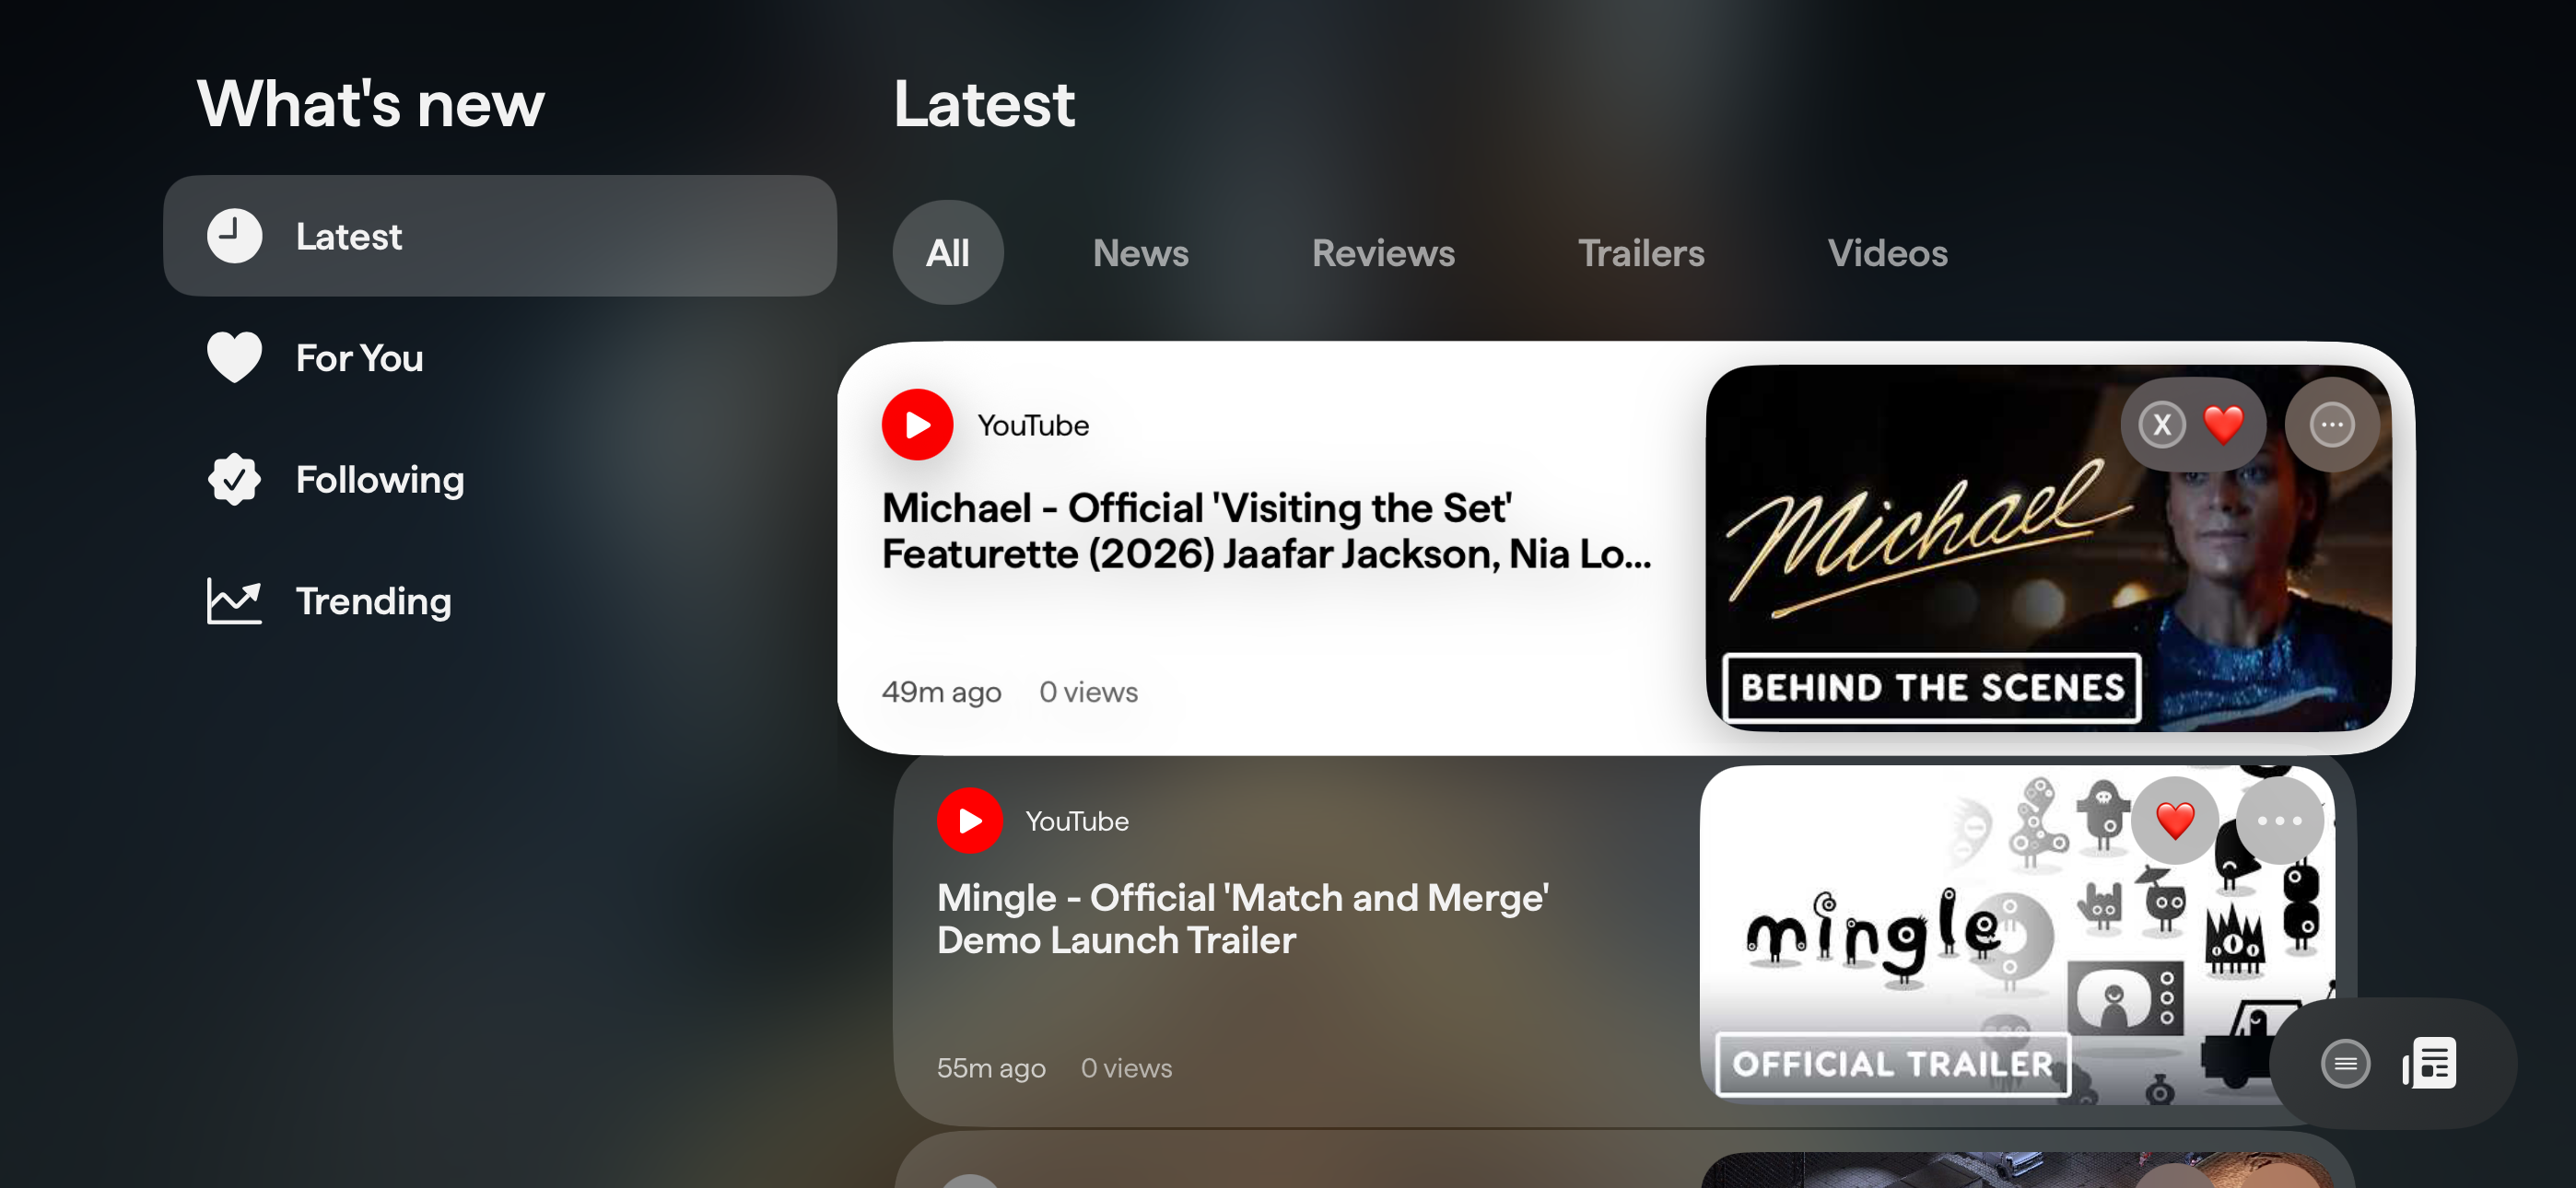
Task: Filter feed by Trailers
Action: (1641, 253)
